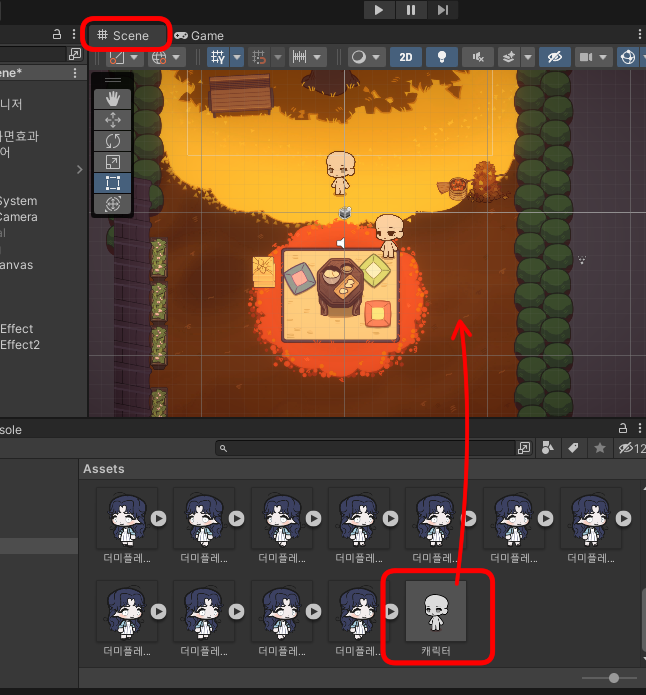The height and width of the screenshot is (695, 646).
Task: Click the audio source speaker gizmo in scene
Action: [340, 243]
